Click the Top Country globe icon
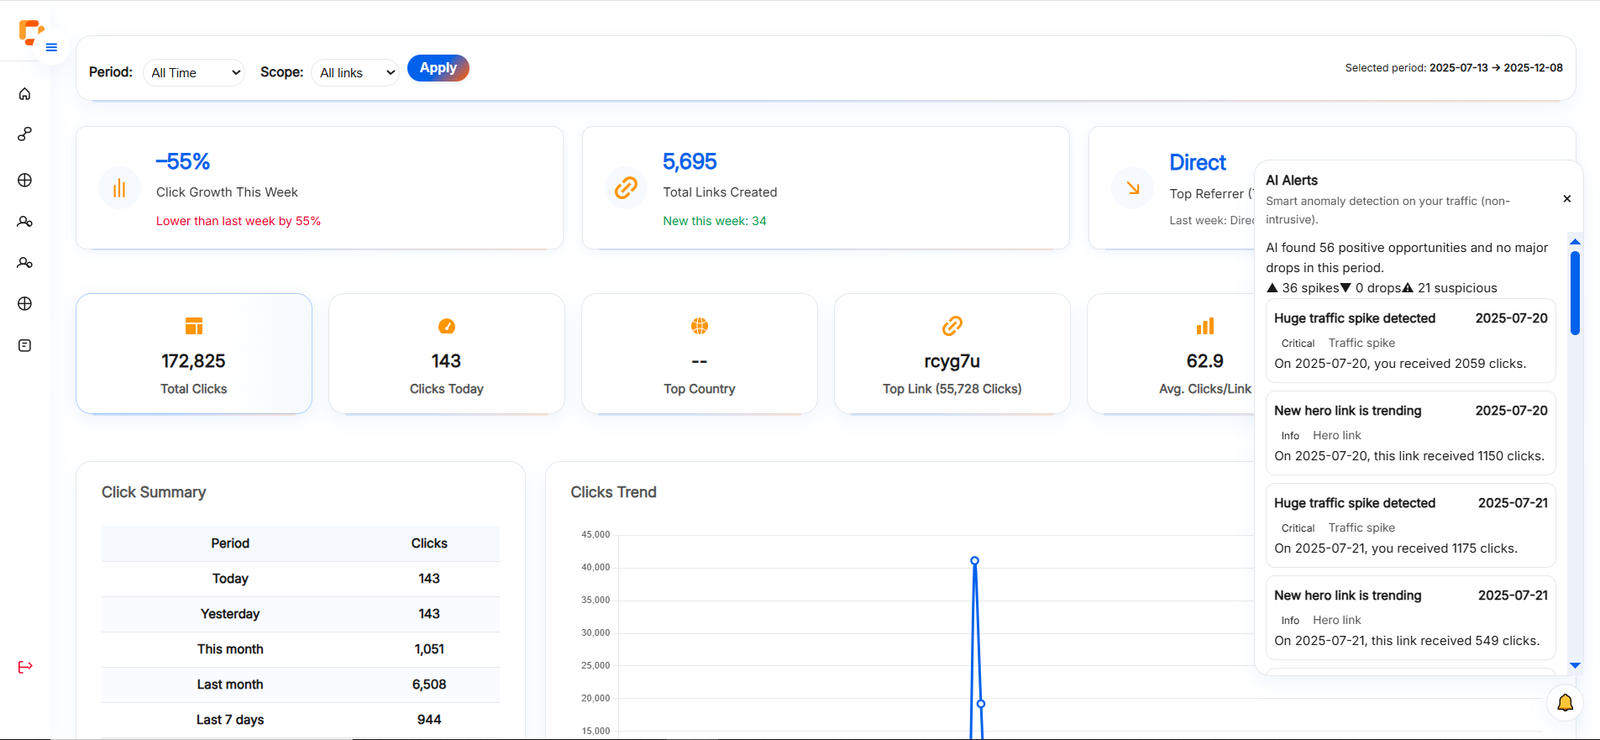The width and height of the screenshot is (1600, 740). pos(699,326)
